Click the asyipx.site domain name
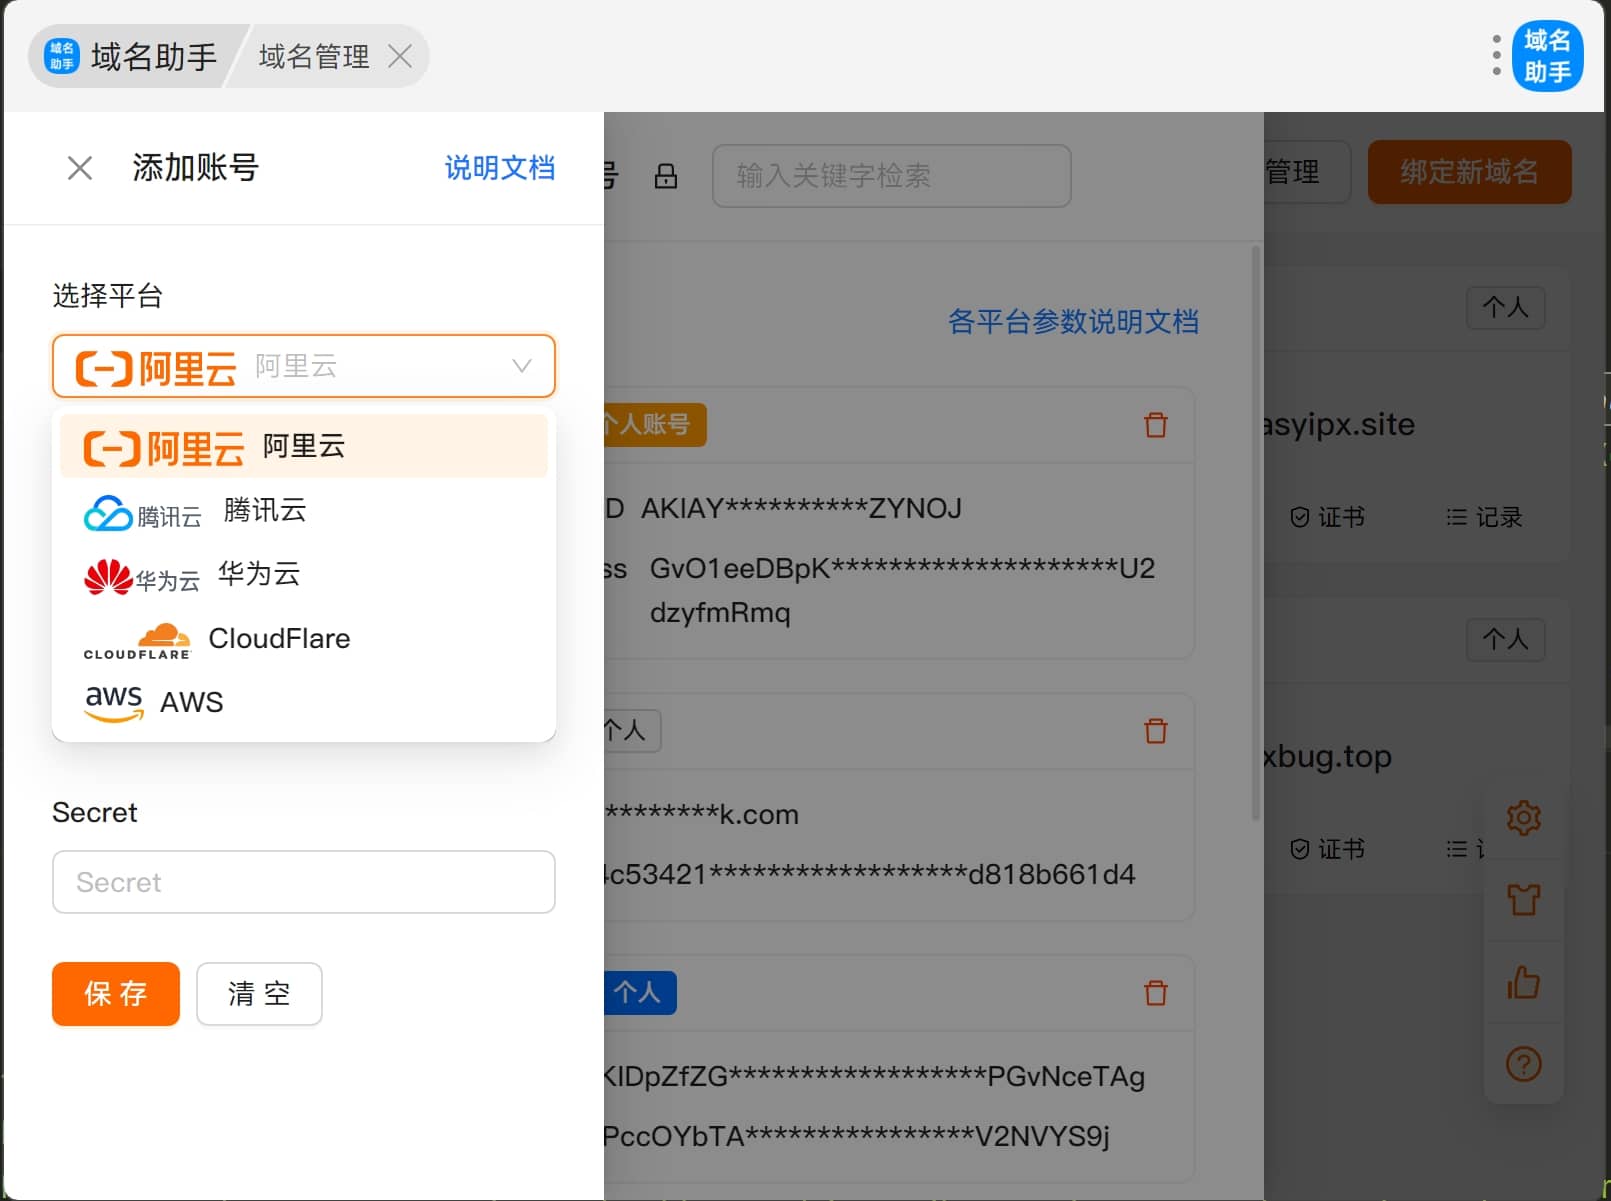The image size is (1611, 1201). pyautogui.click(x=1340, y=424)
